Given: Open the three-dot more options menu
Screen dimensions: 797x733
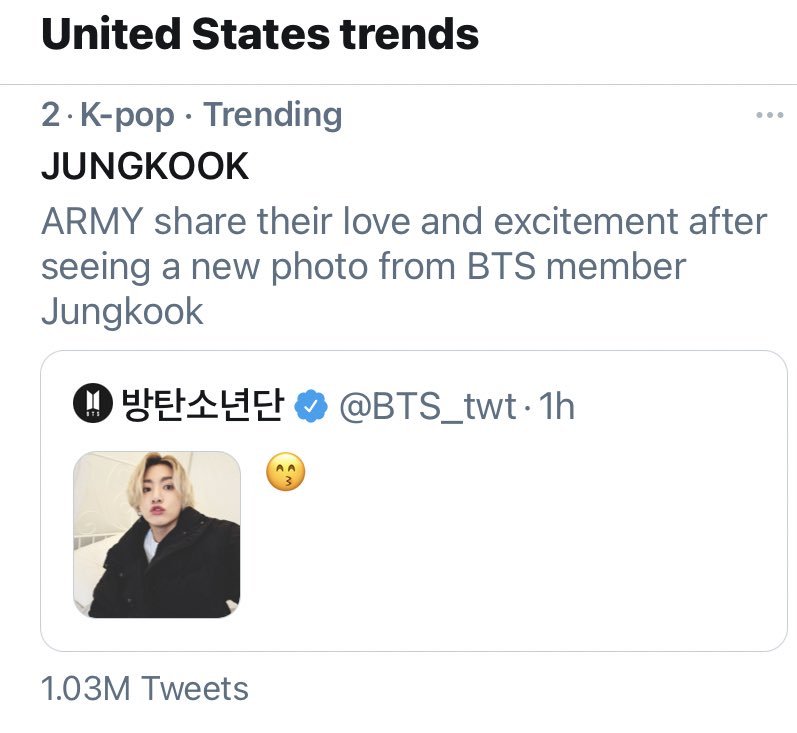Looking at the screenshot, I should pos(769,116).
